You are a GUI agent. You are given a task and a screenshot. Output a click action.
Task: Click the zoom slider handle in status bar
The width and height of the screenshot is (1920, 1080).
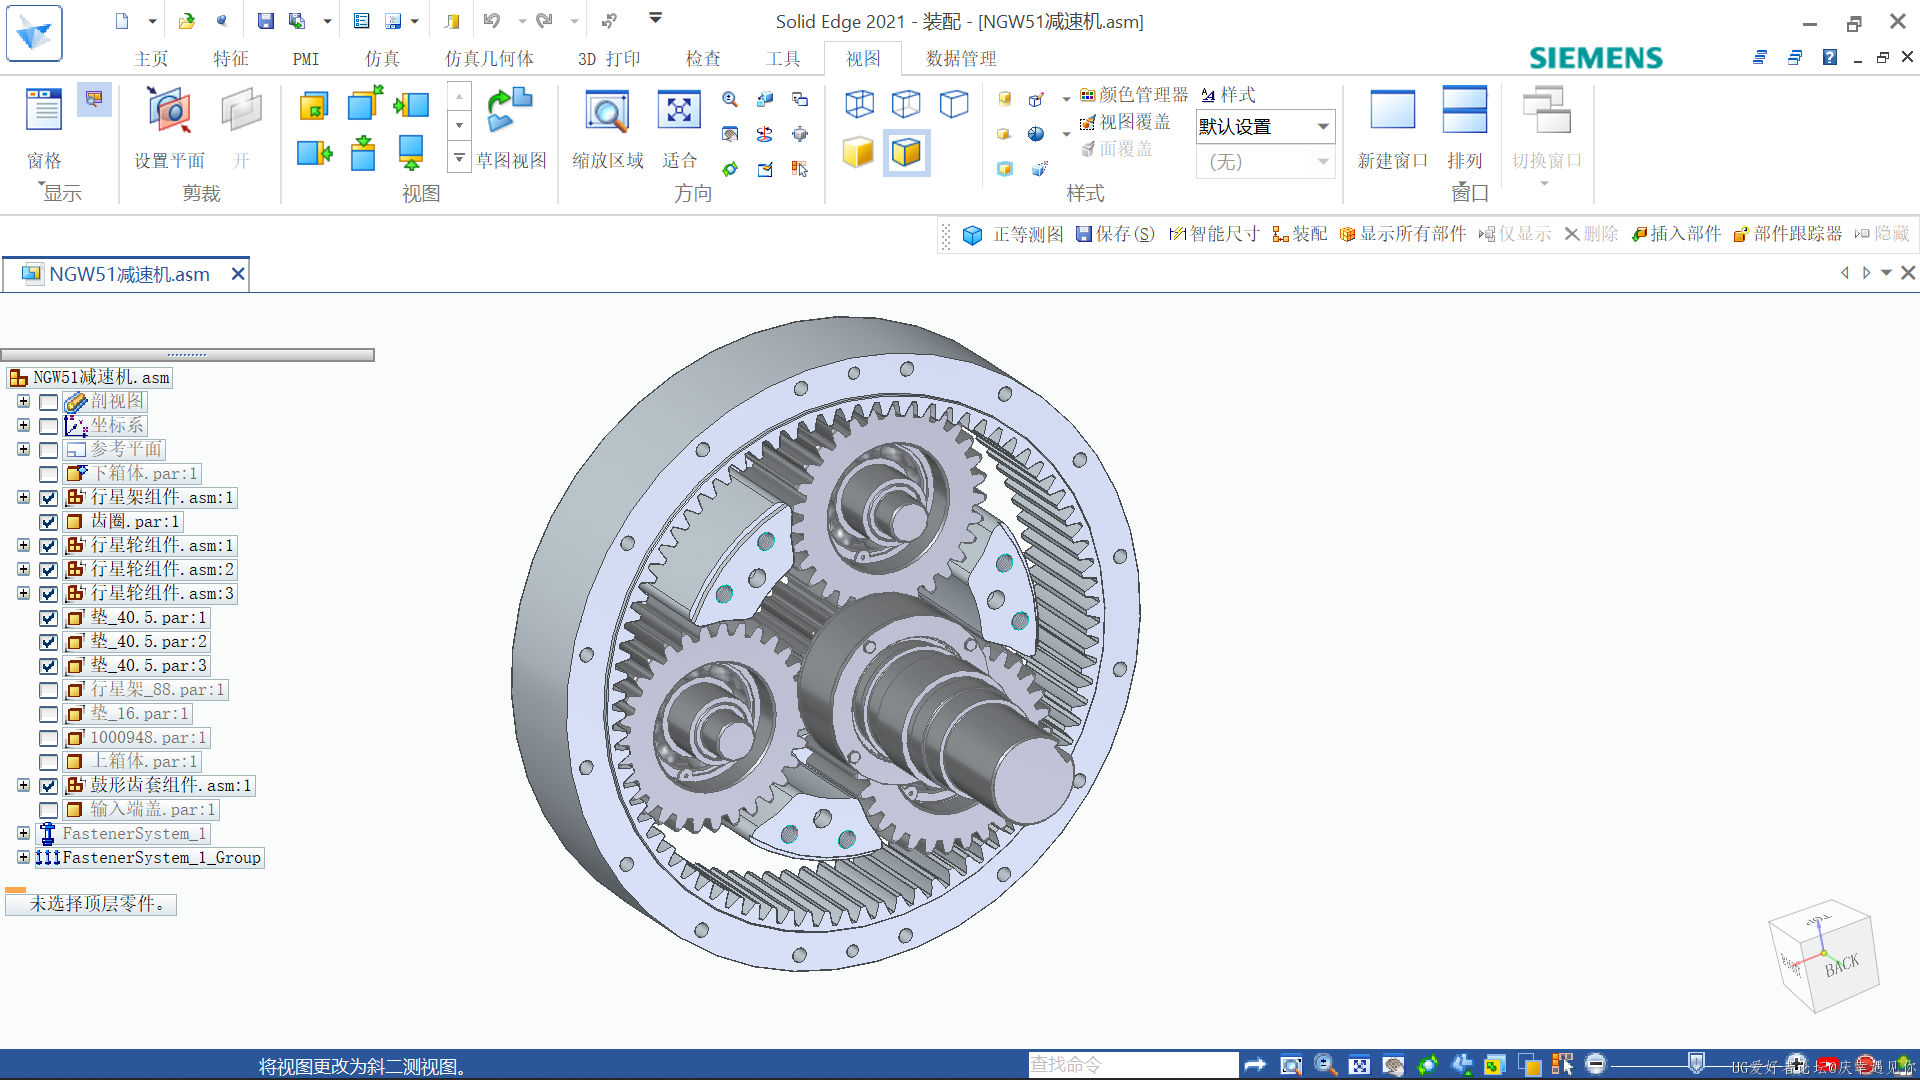pos(1696,1063)
